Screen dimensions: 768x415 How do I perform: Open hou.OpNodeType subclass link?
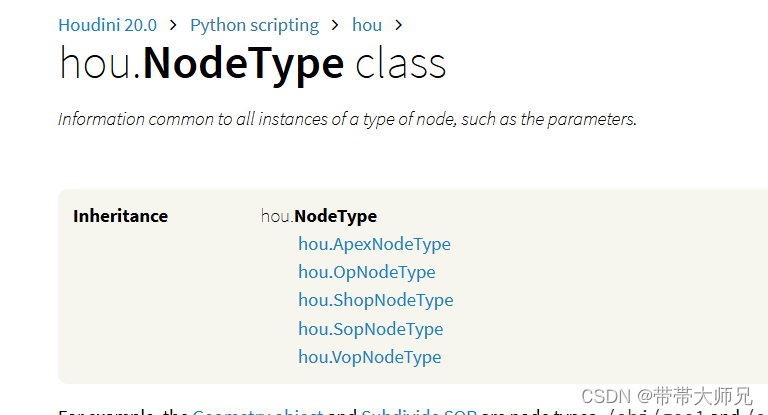[366, 272]
